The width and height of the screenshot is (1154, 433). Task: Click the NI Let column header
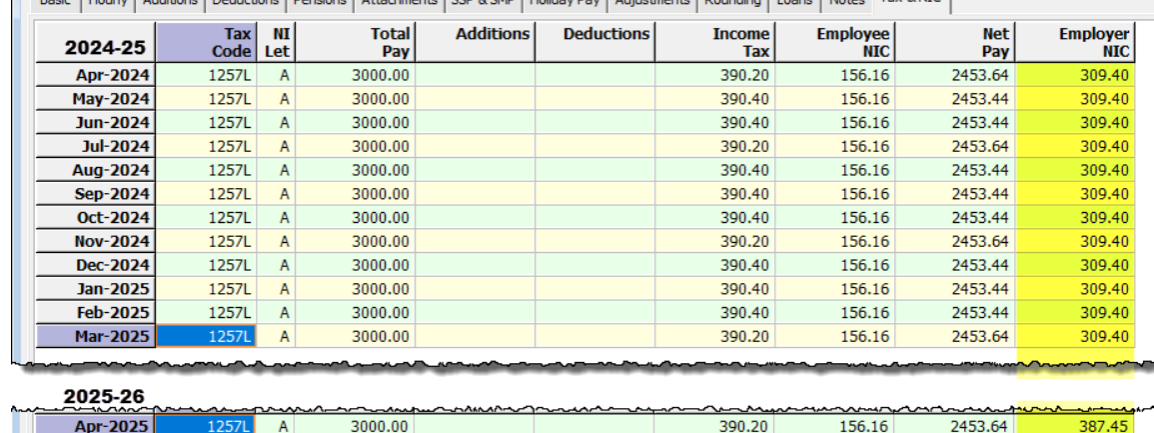pos(276,43)
